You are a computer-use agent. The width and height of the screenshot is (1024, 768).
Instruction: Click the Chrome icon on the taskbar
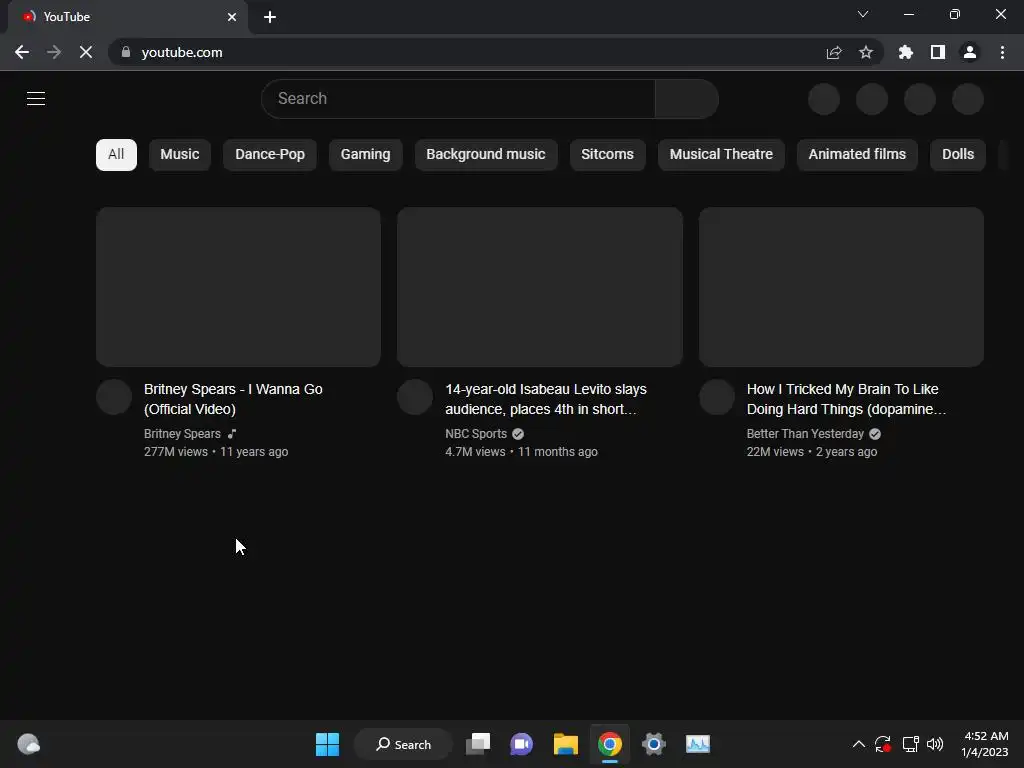click(610, 744)
